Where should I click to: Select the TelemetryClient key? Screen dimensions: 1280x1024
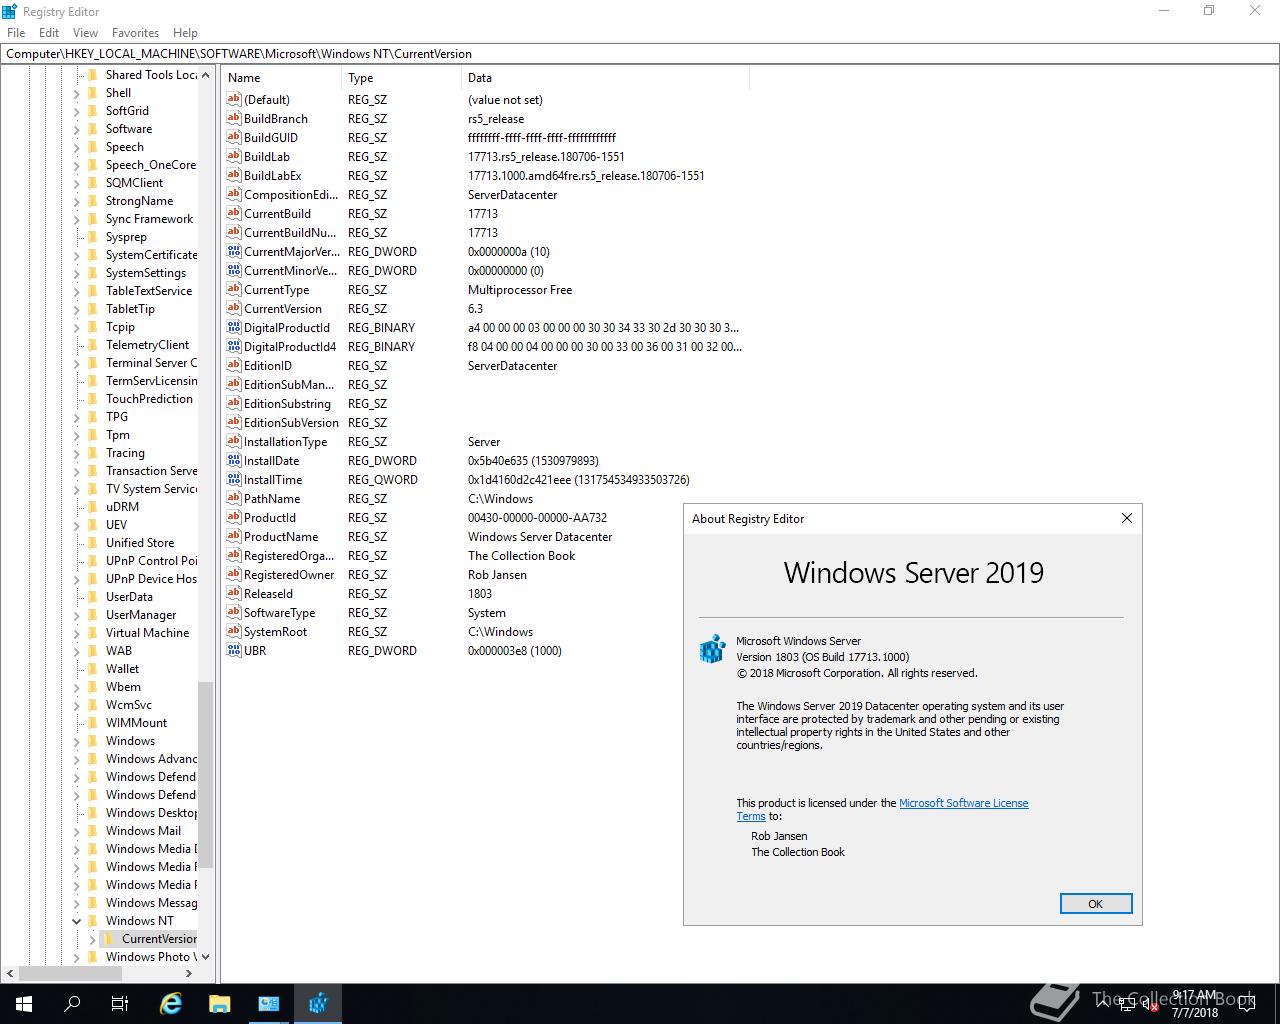pos(147,344)
